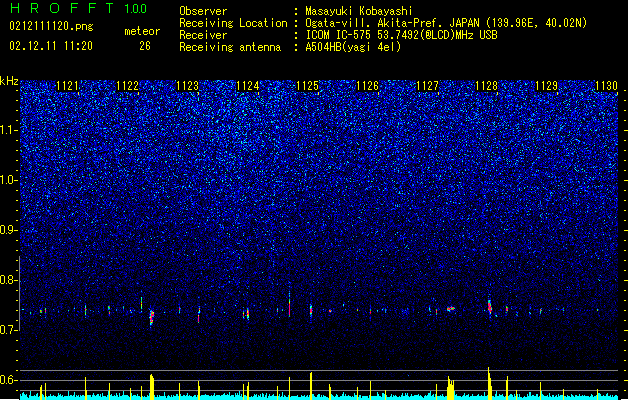Click the 0.6 kHz axis label
The width and height of the screenshot is (629, 400).
click(x=9, y=380)
